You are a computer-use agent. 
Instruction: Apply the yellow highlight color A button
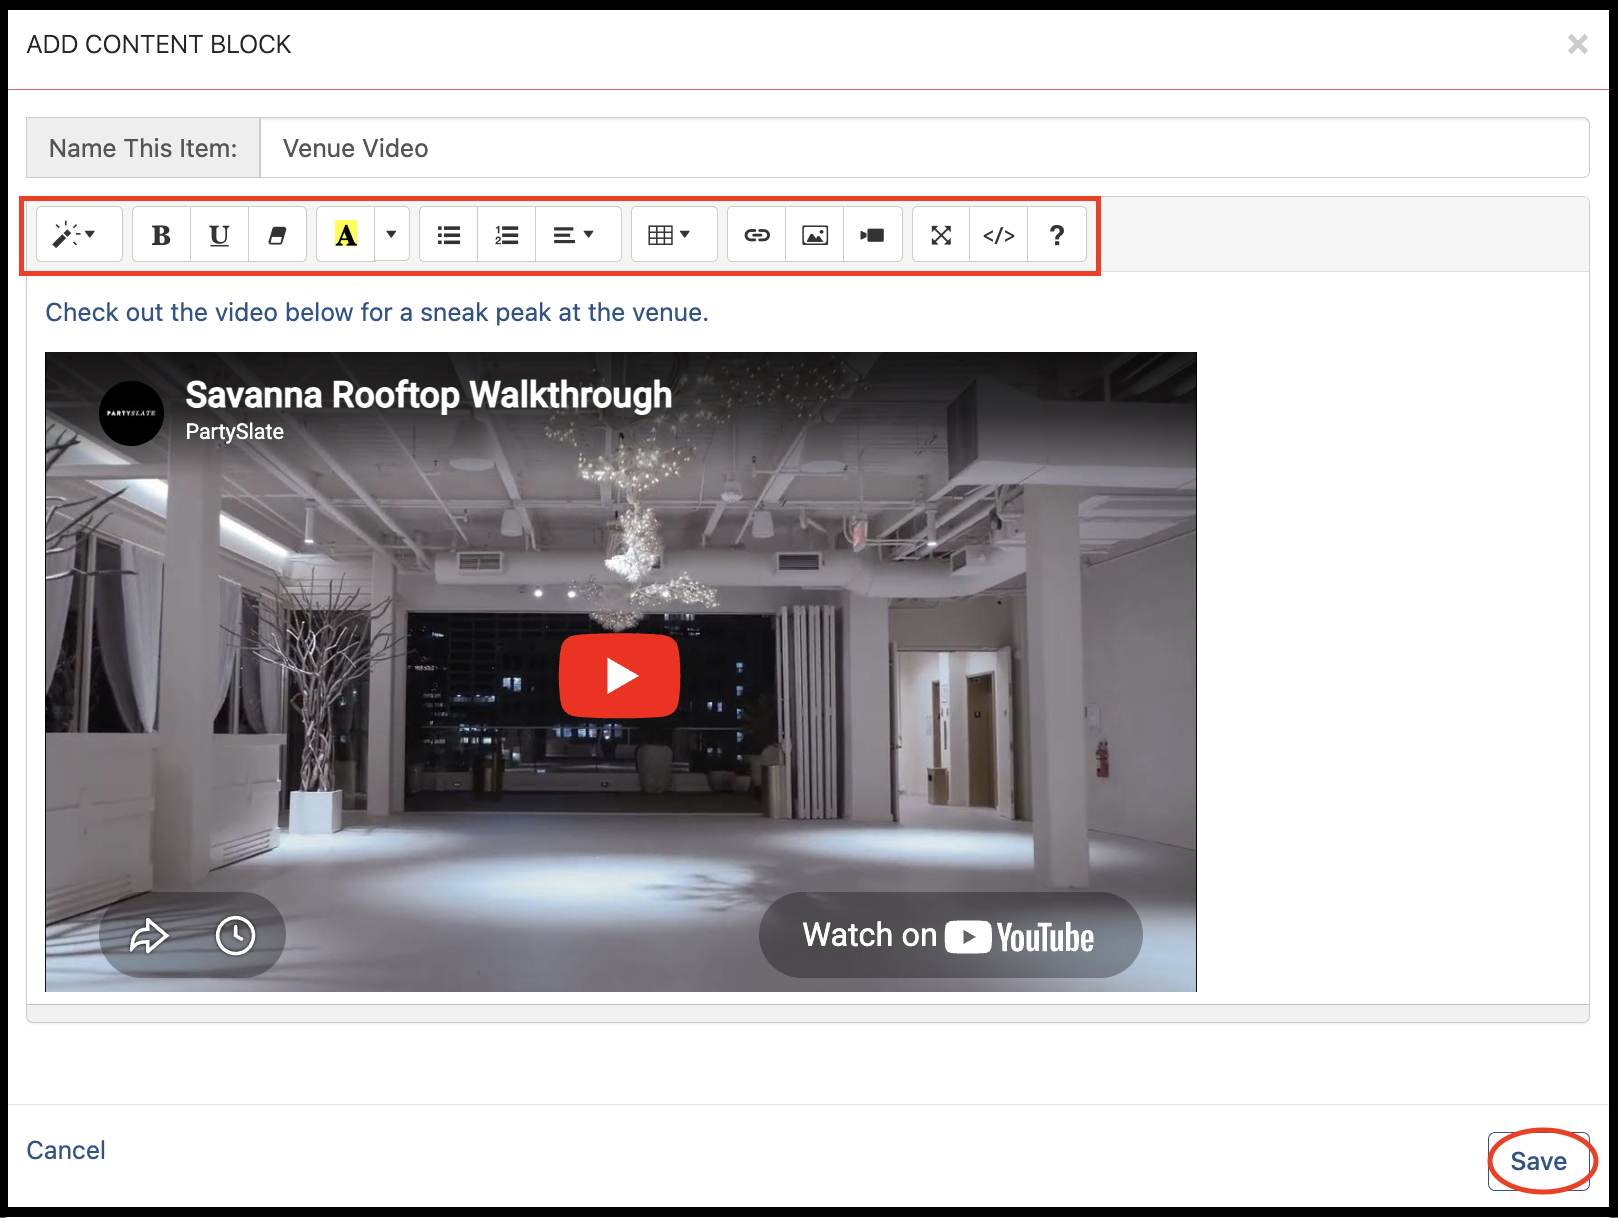tap(346, 235)
